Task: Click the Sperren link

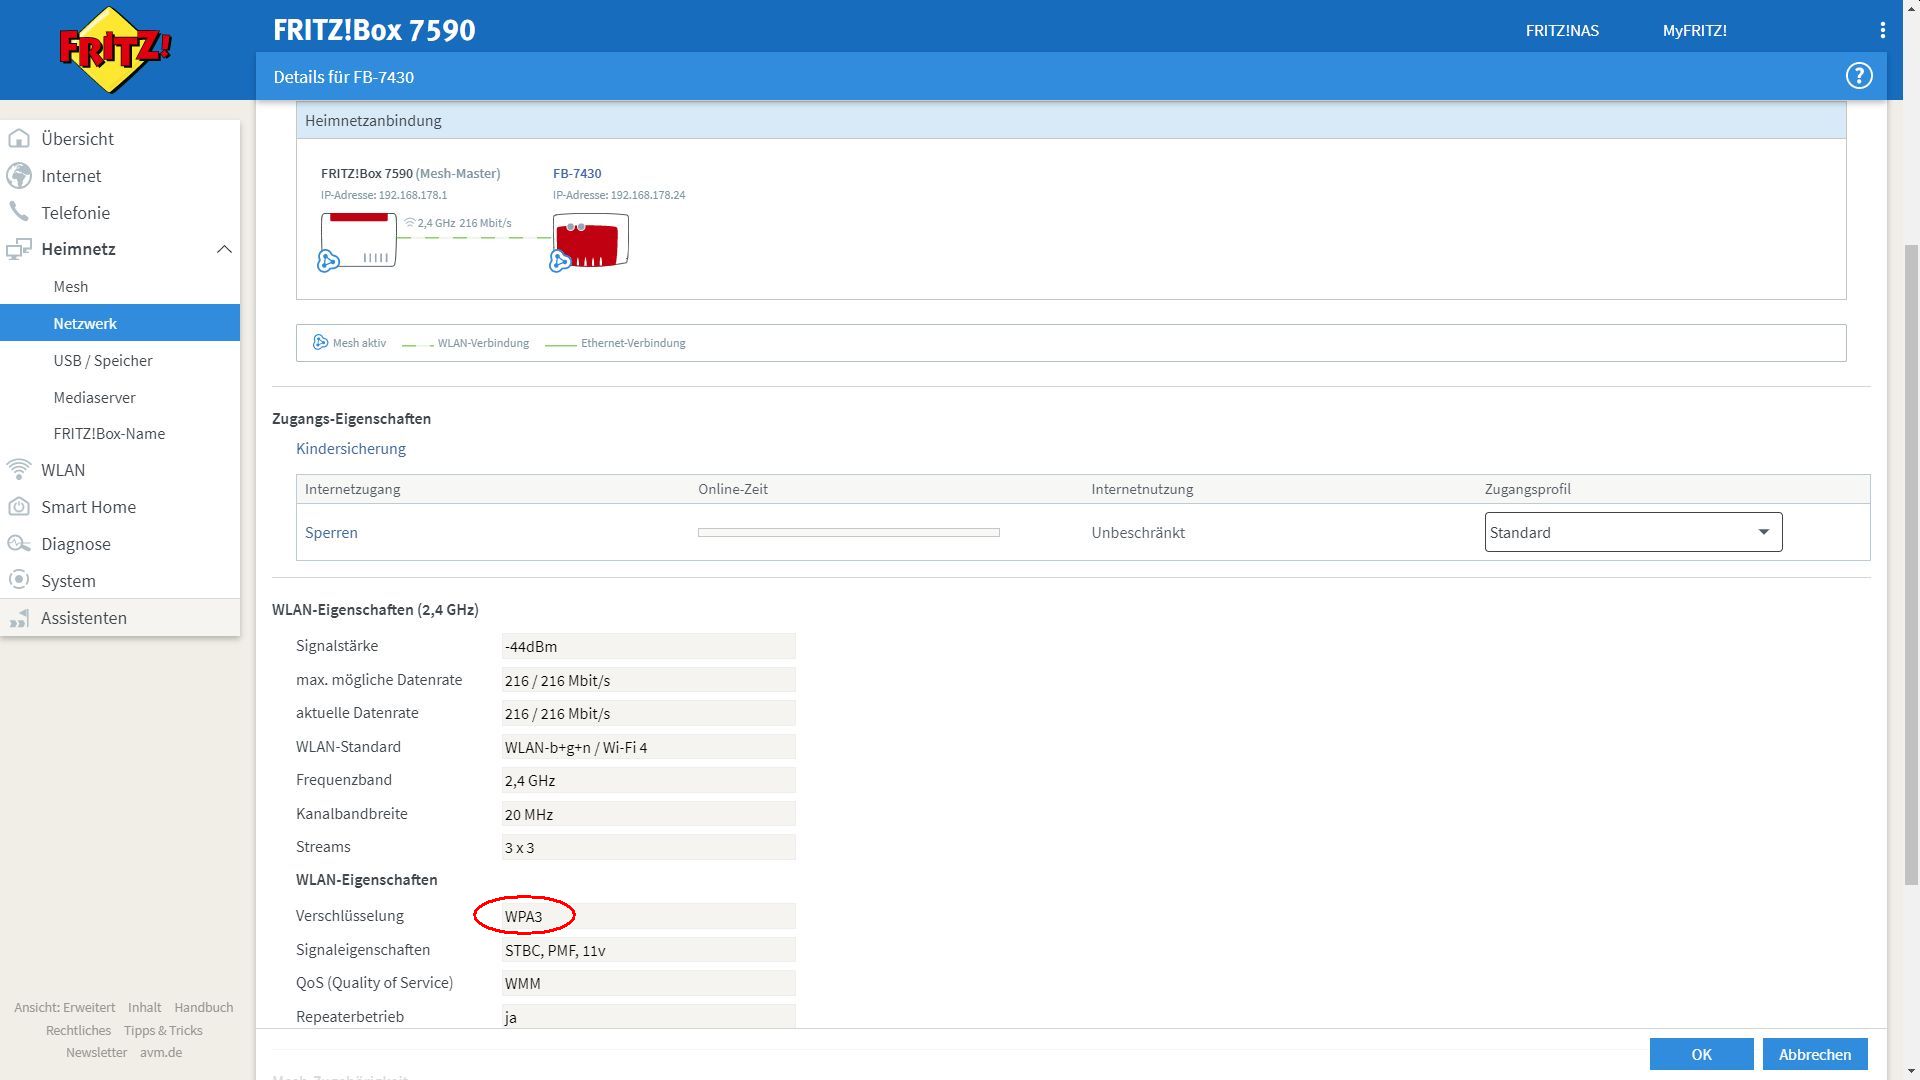Action: click(331, 532)
